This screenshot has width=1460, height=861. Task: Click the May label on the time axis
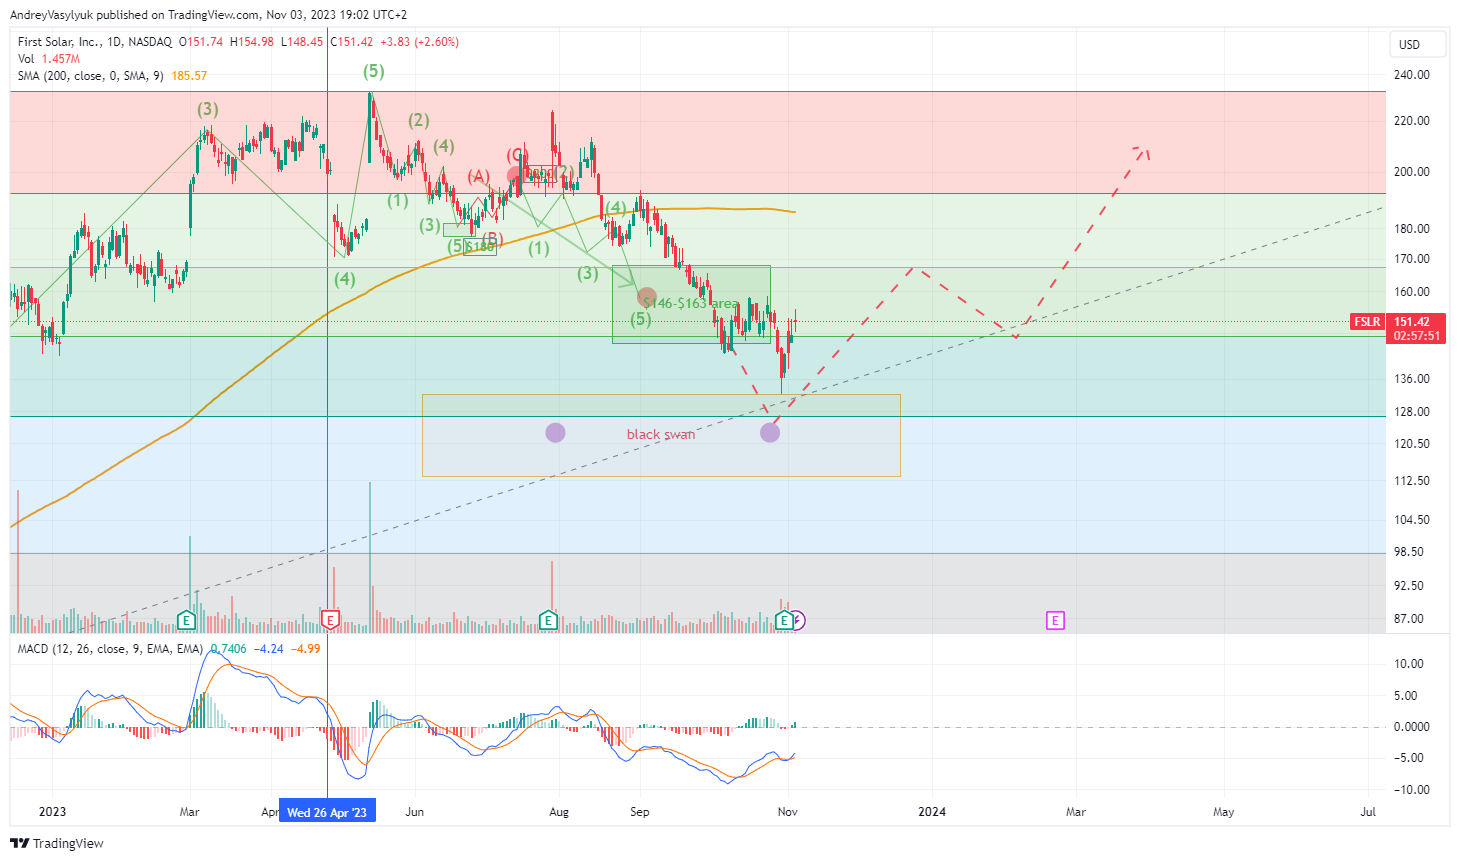(x=1224, y=812)
